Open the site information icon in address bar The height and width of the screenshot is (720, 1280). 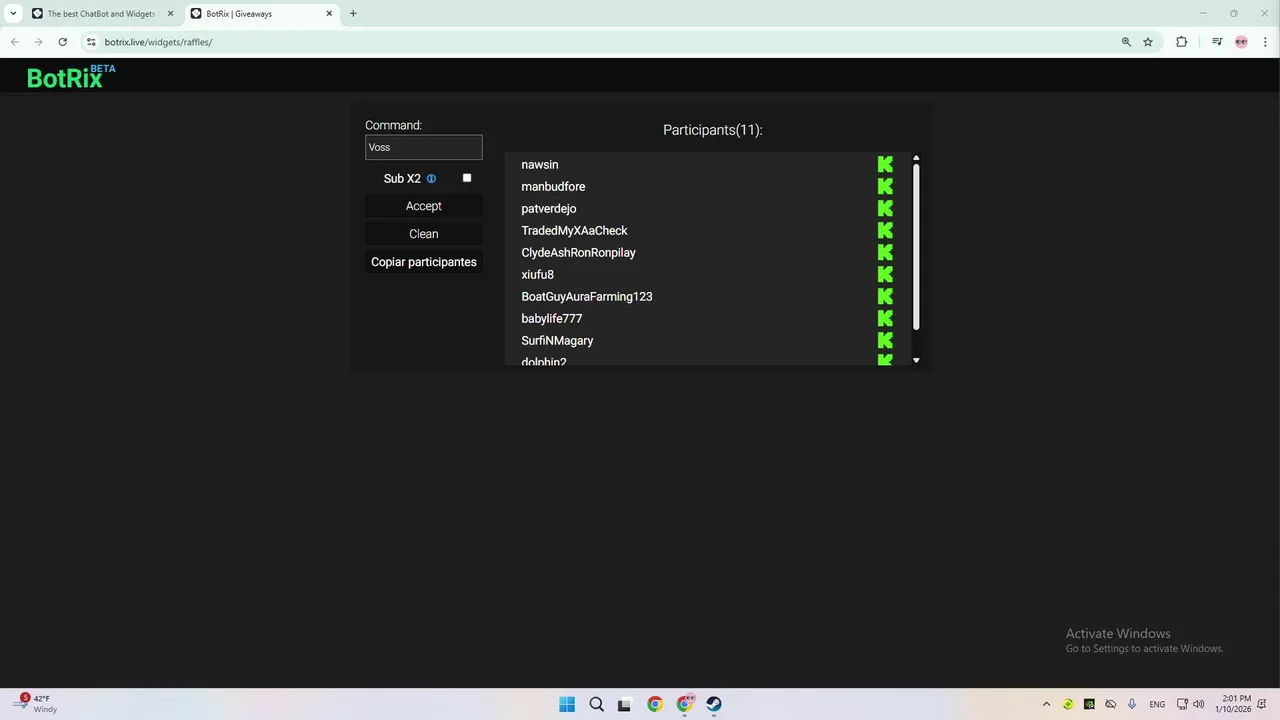click(x=91, y=42)
